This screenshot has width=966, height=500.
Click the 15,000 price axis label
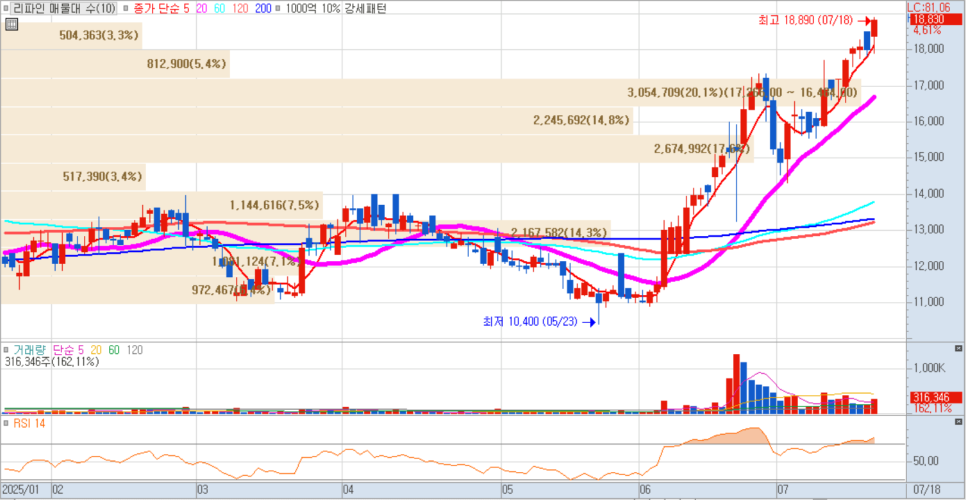pos(928,157)
